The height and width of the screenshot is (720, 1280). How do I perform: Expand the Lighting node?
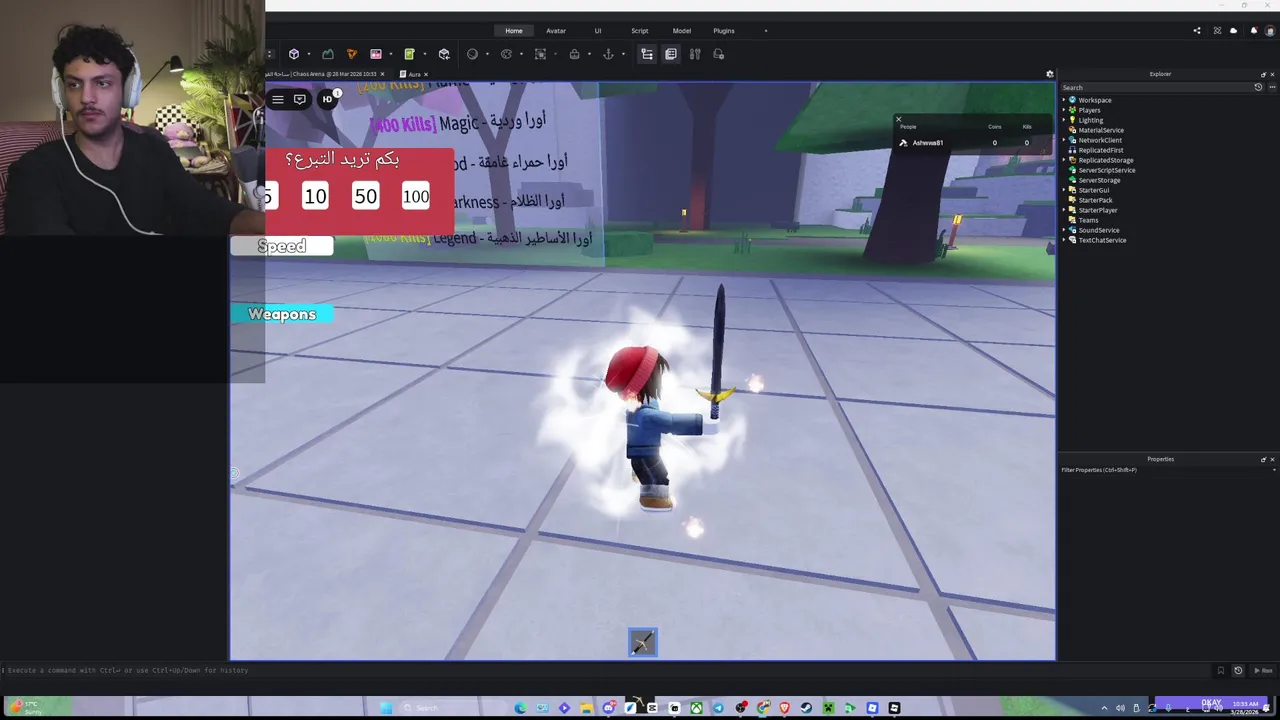coord(1064,120)
